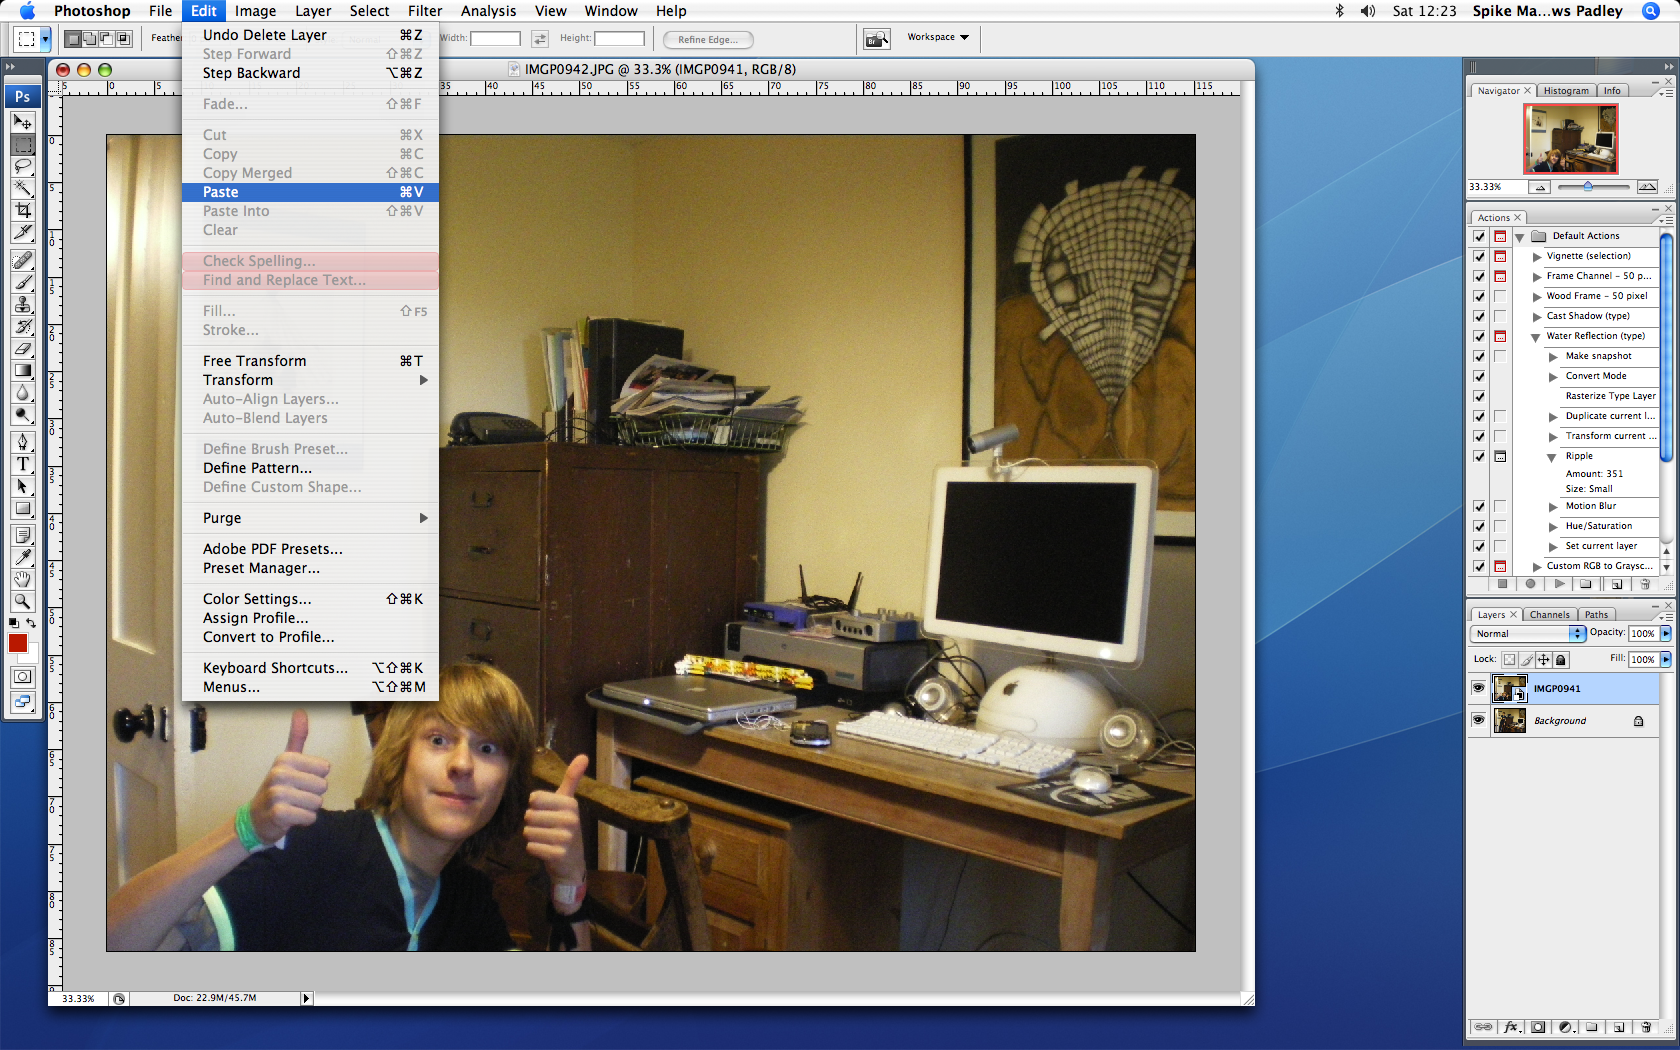The height and width of the screenshot is (1050, 1680).
Task: Select the Gradient tool
Action: pyautogui.click(x=22, y=370)
